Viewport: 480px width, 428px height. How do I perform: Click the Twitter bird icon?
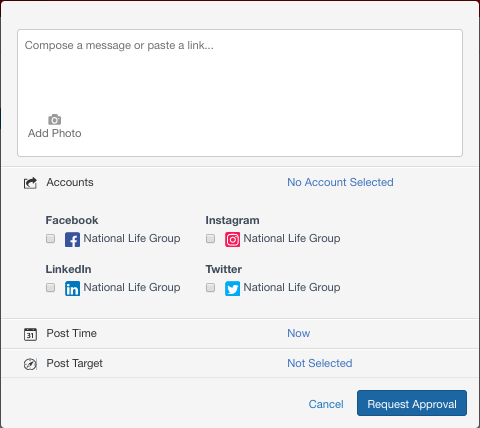tap(232, 289)
